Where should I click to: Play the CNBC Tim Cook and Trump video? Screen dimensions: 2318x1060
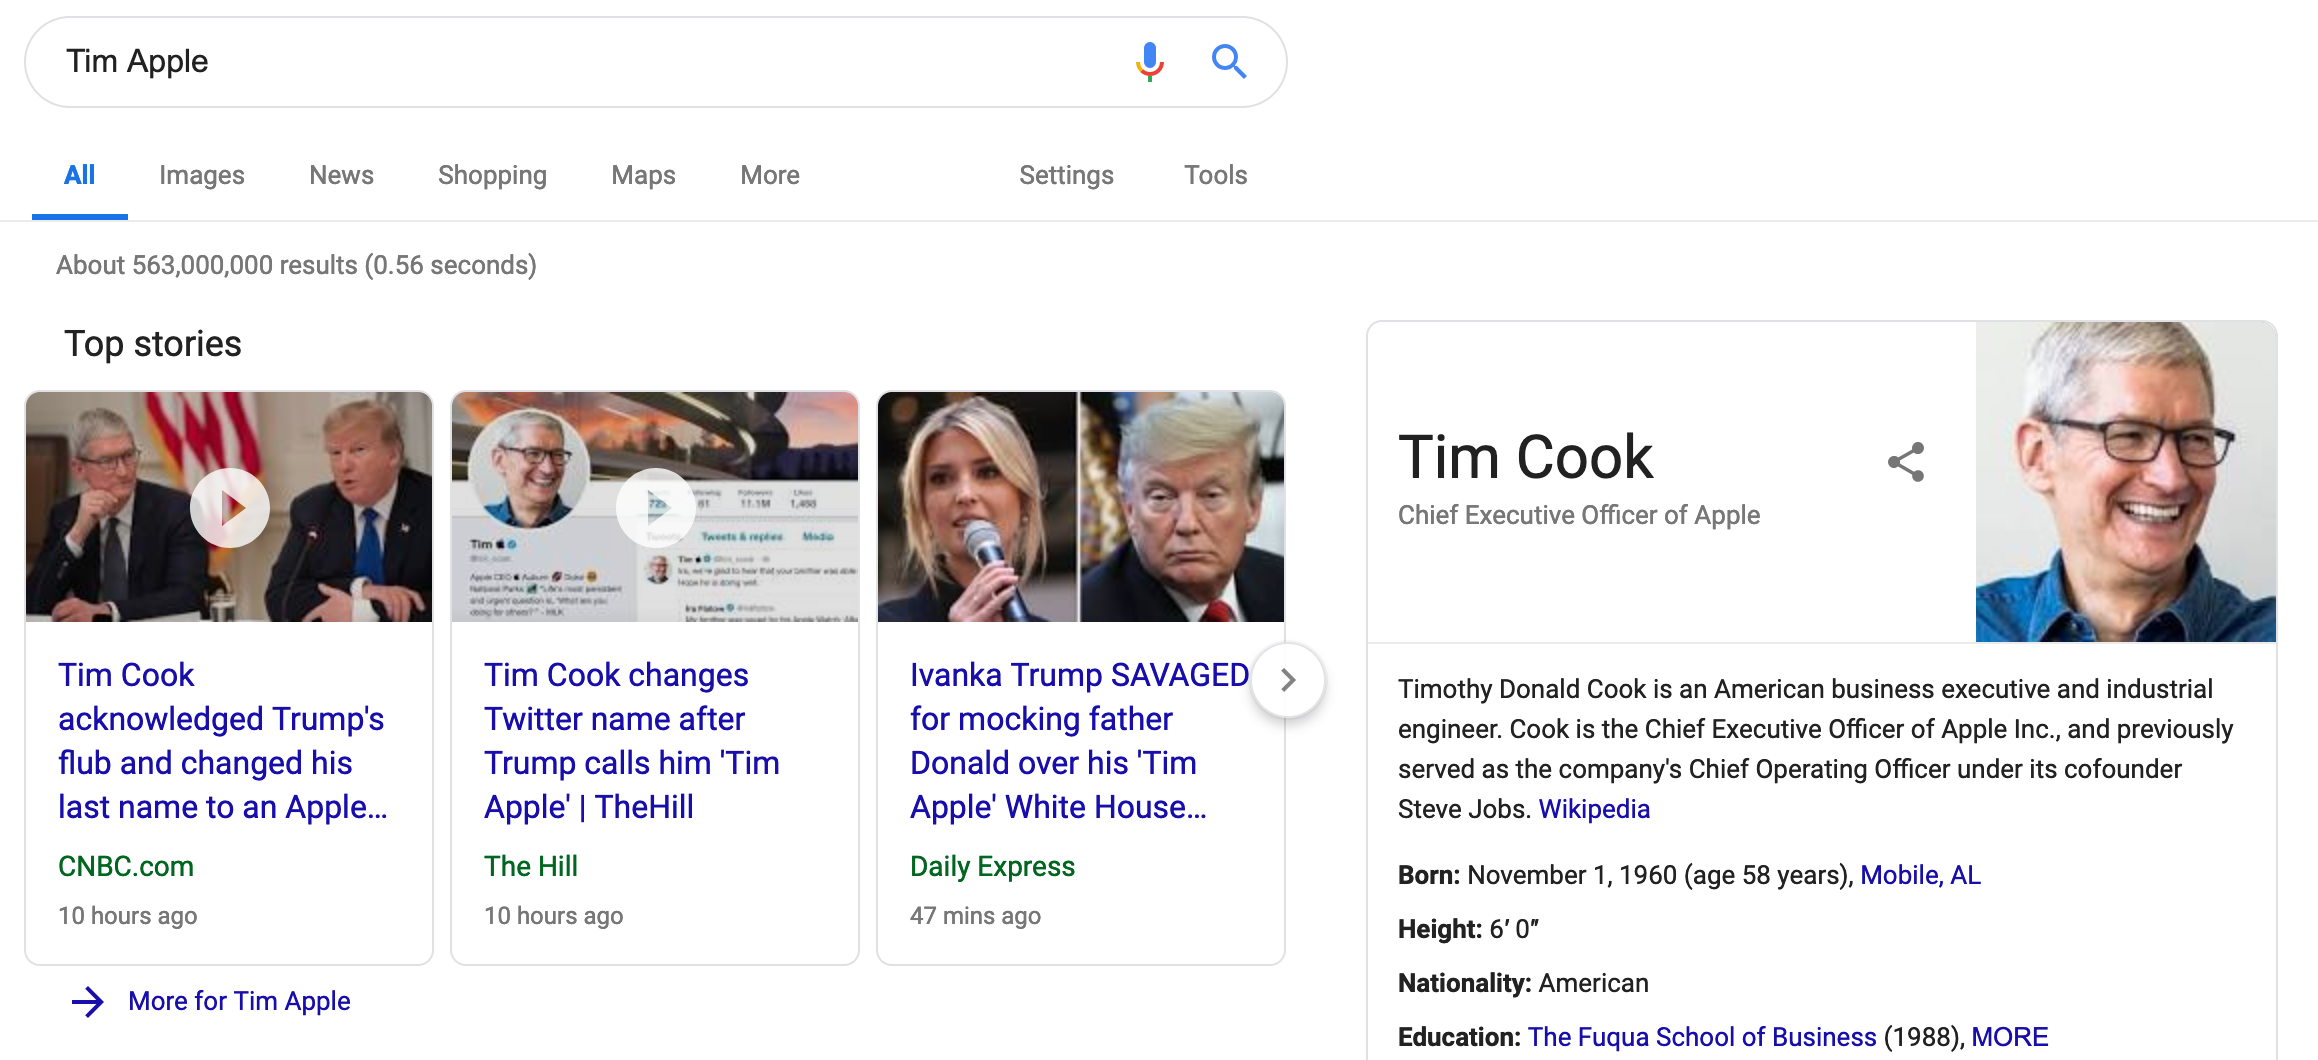click(x=230, y=508)
